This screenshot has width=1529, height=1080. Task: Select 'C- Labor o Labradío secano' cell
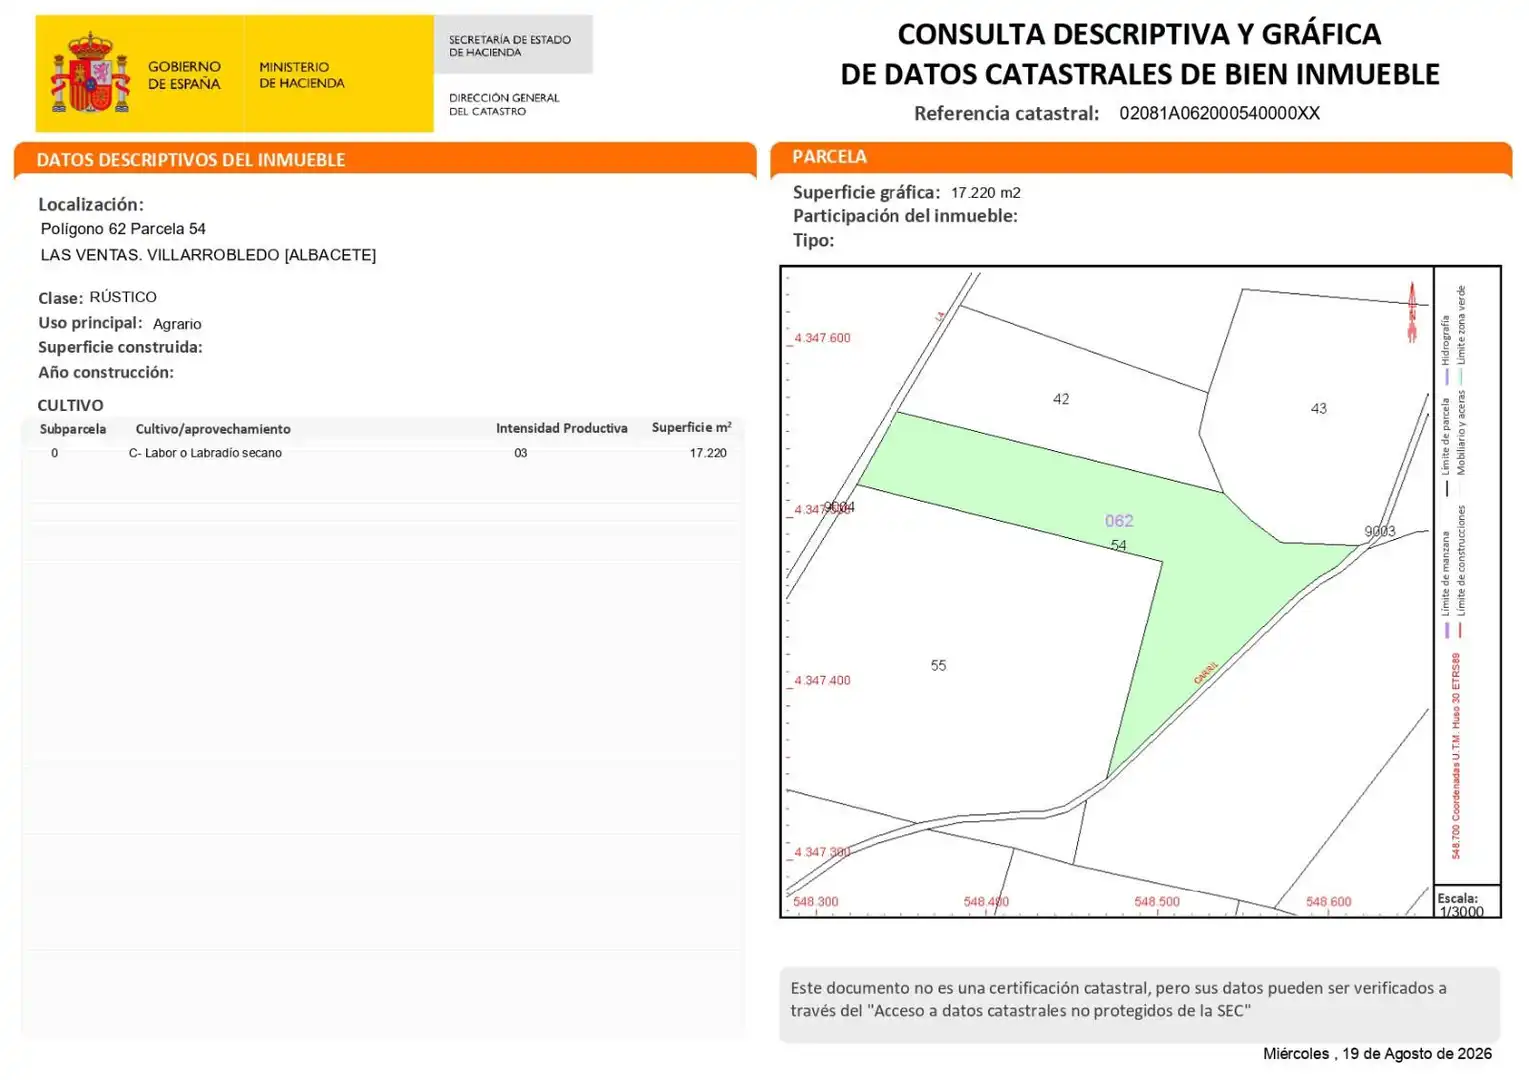coord(205,453)
